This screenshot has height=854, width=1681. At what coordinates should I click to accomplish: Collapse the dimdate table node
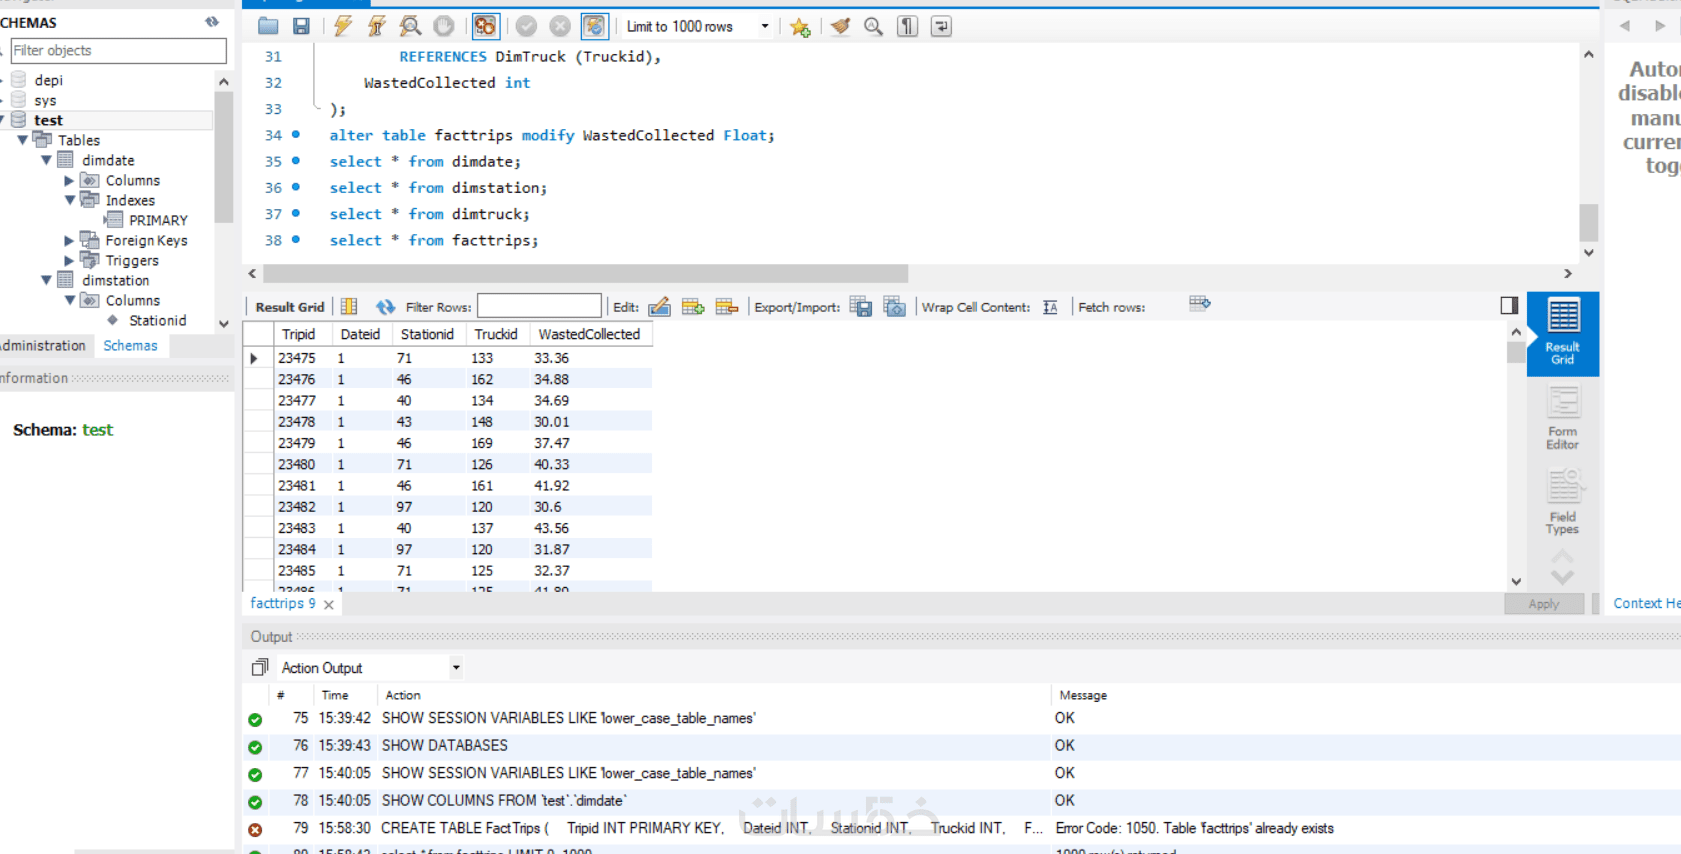click(46, 160)
